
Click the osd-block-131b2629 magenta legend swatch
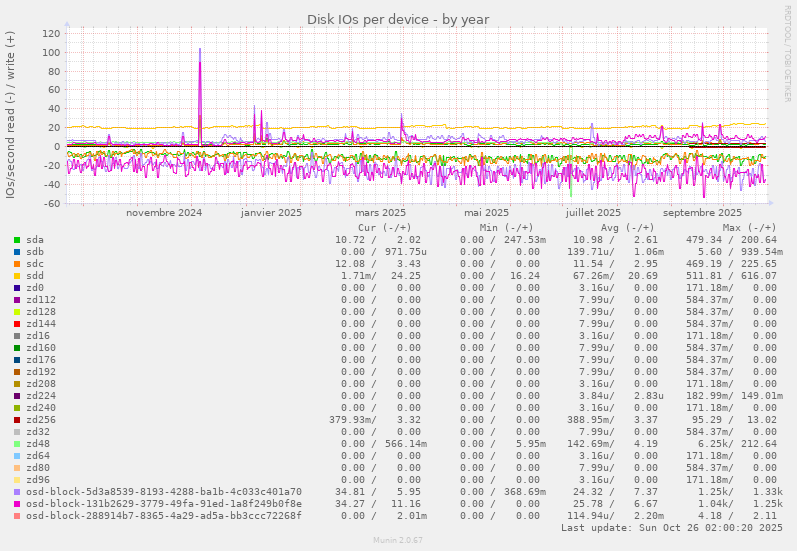tap(17, 504)
